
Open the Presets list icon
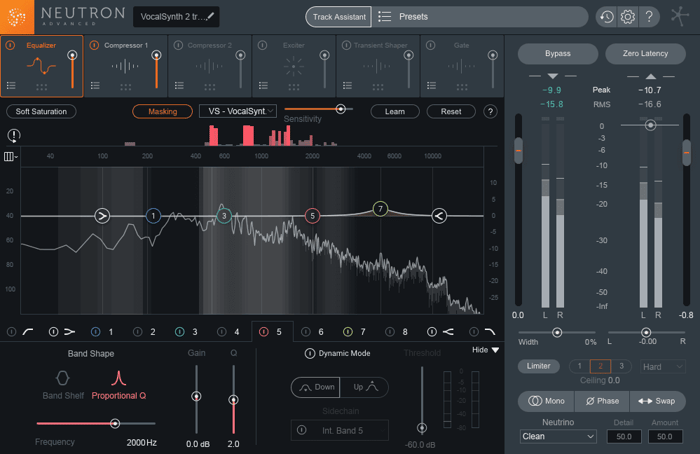tap(384, 17)
